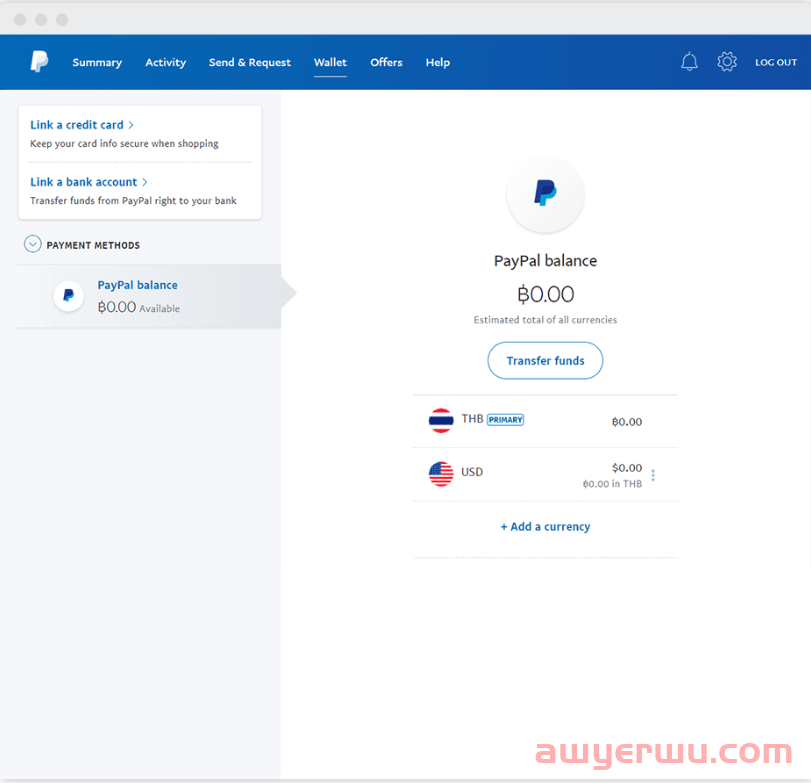Select PayPal balance in sidebar
Viewport: 811px width, 783px height.
[x=149, y=296]
